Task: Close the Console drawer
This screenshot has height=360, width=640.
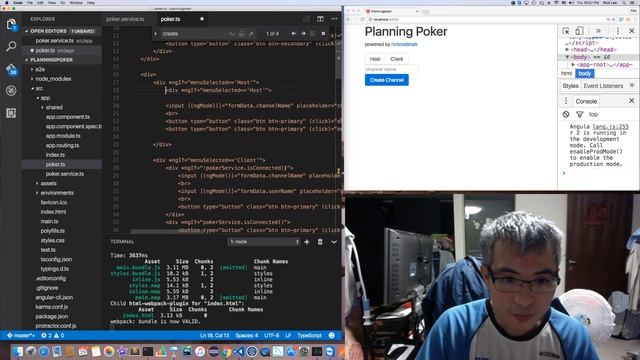Action: click(x=631, y=100)
